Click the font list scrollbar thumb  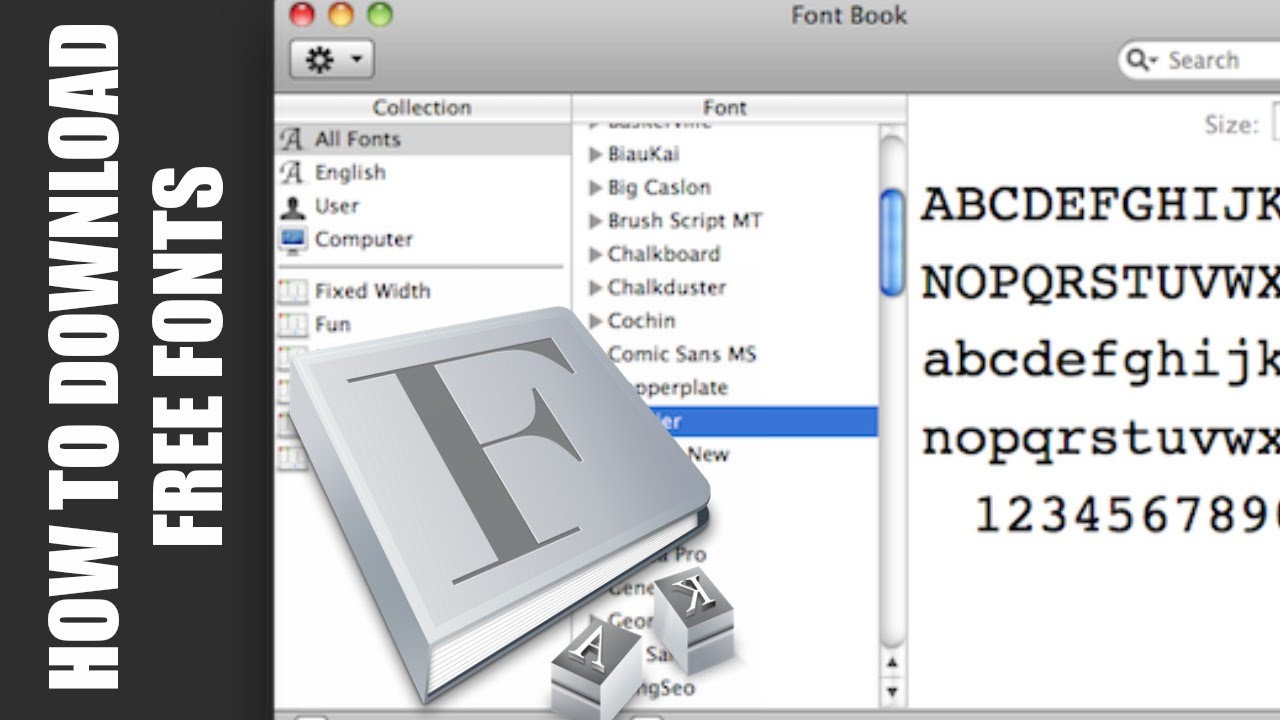pyautogui.click(x=892, y=242)
